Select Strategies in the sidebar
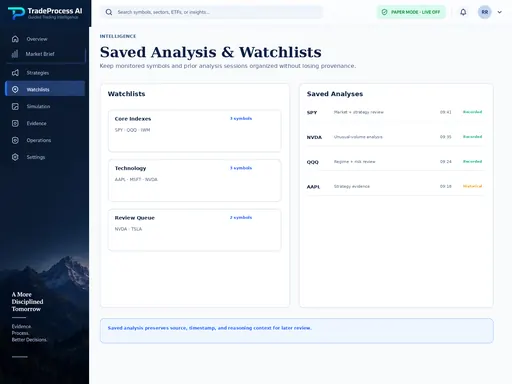The height and width of the screenshot is (384, 512). [45, 73]
